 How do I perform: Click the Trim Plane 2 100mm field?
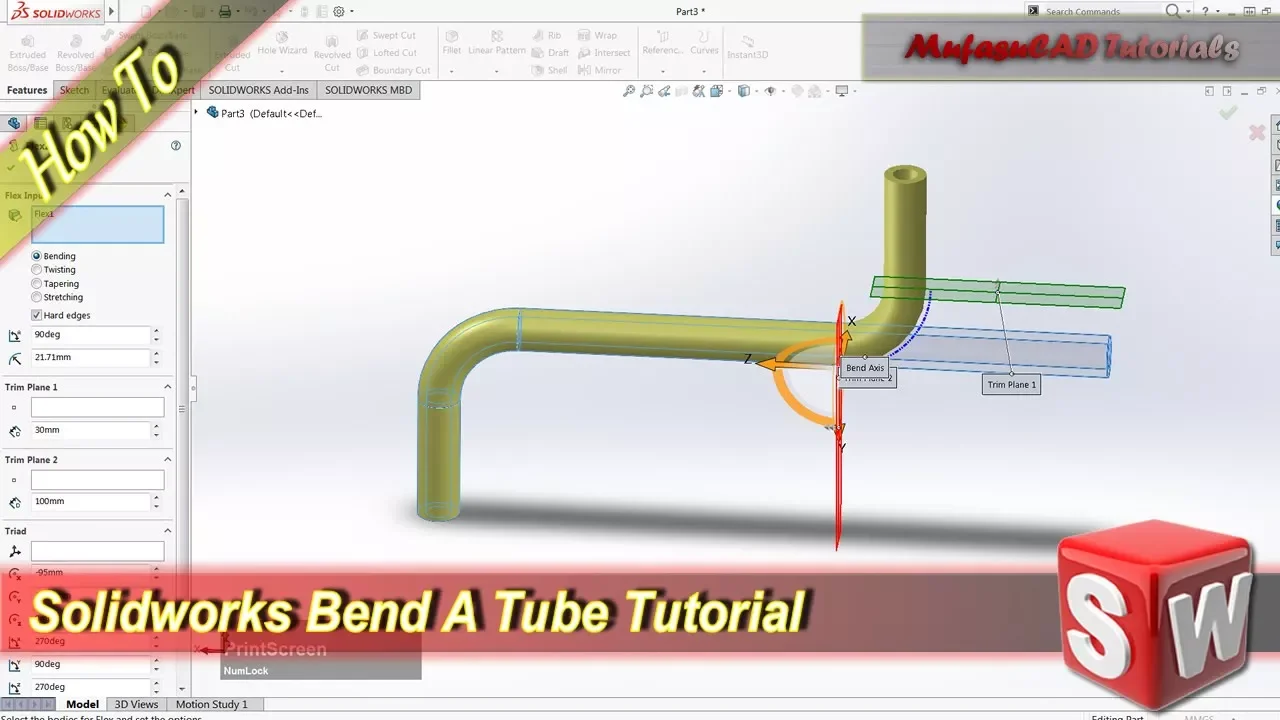(x=91, y=502)
